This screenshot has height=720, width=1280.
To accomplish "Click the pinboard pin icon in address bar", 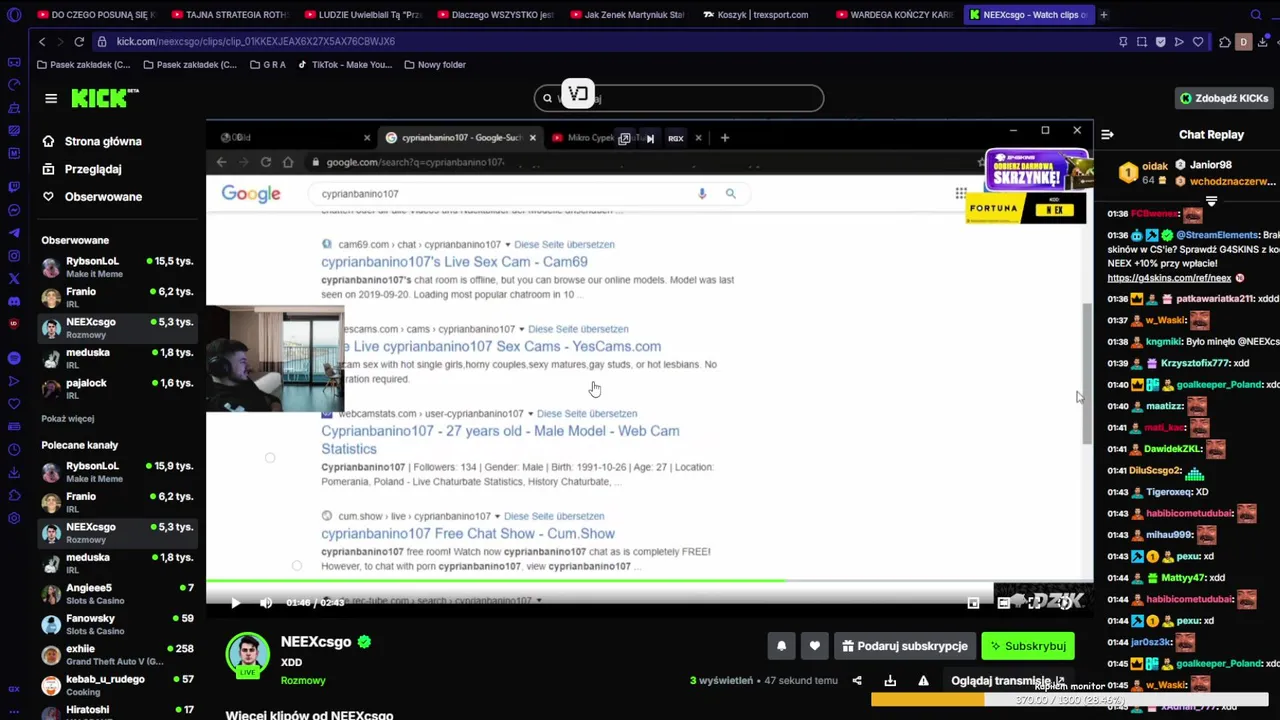I will point(1123,42).
